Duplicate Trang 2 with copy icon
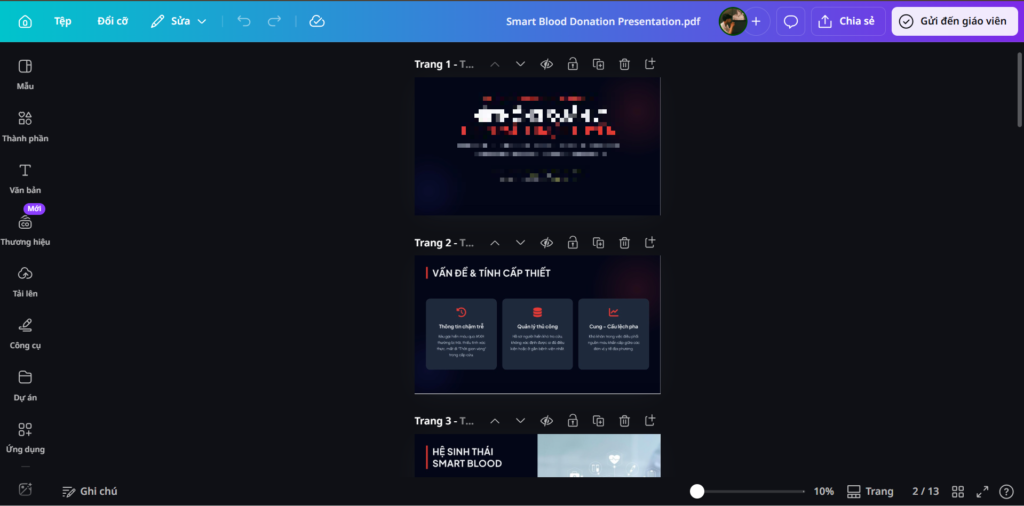The height and width of the screenshot is (506, 1024). (598, 243)
